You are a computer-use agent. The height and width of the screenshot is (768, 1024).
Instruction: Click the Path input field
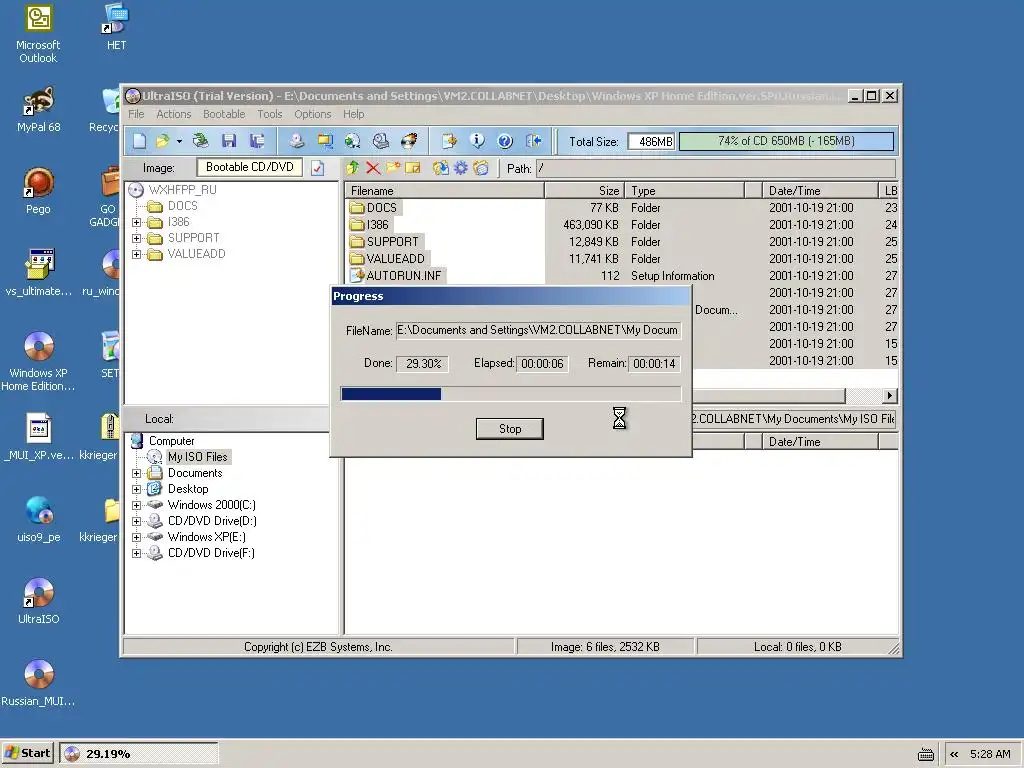point(716,168)
